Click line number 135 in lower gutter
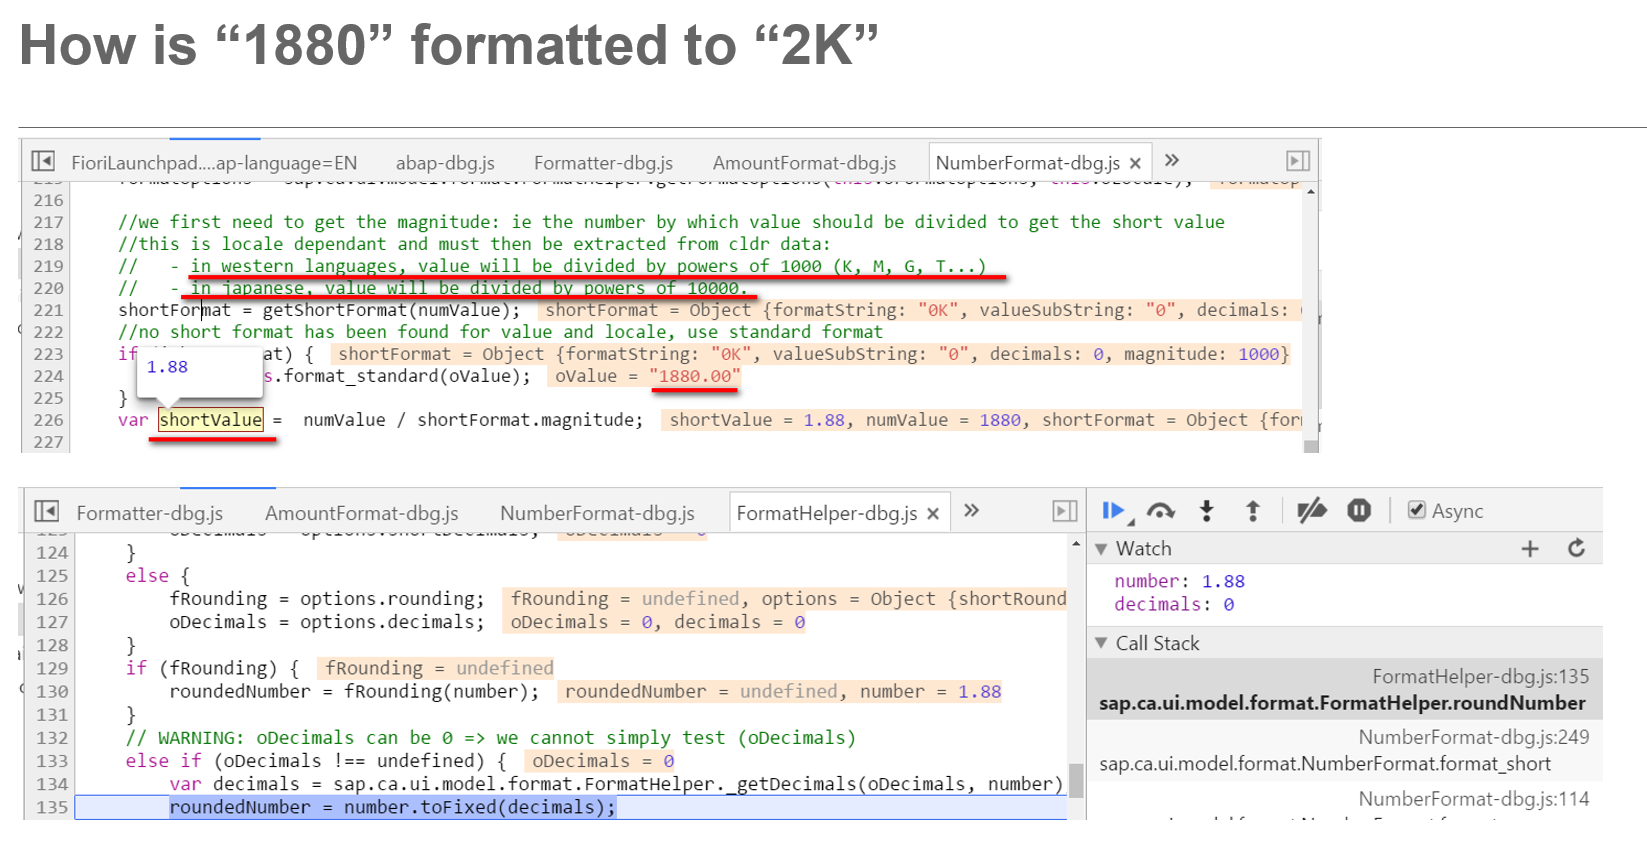The height and width of the screenshot is (850, 1647). (x=52, y=807)
